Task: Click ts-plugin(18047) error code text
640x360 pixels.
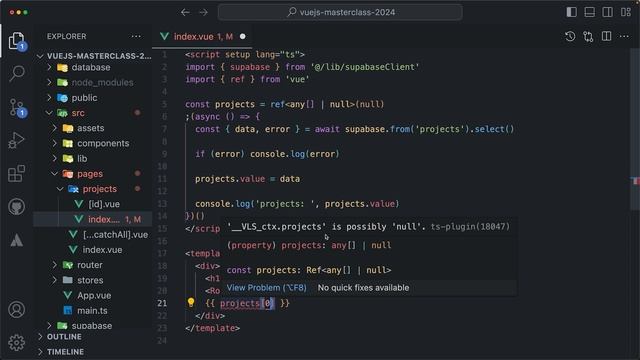Action: tap(470, 227)
